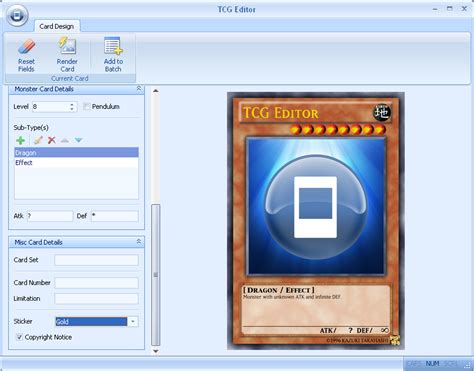Click the side panel scroll up arrow
This screenshot has width=474, height=371.
[x=155, y=91]
